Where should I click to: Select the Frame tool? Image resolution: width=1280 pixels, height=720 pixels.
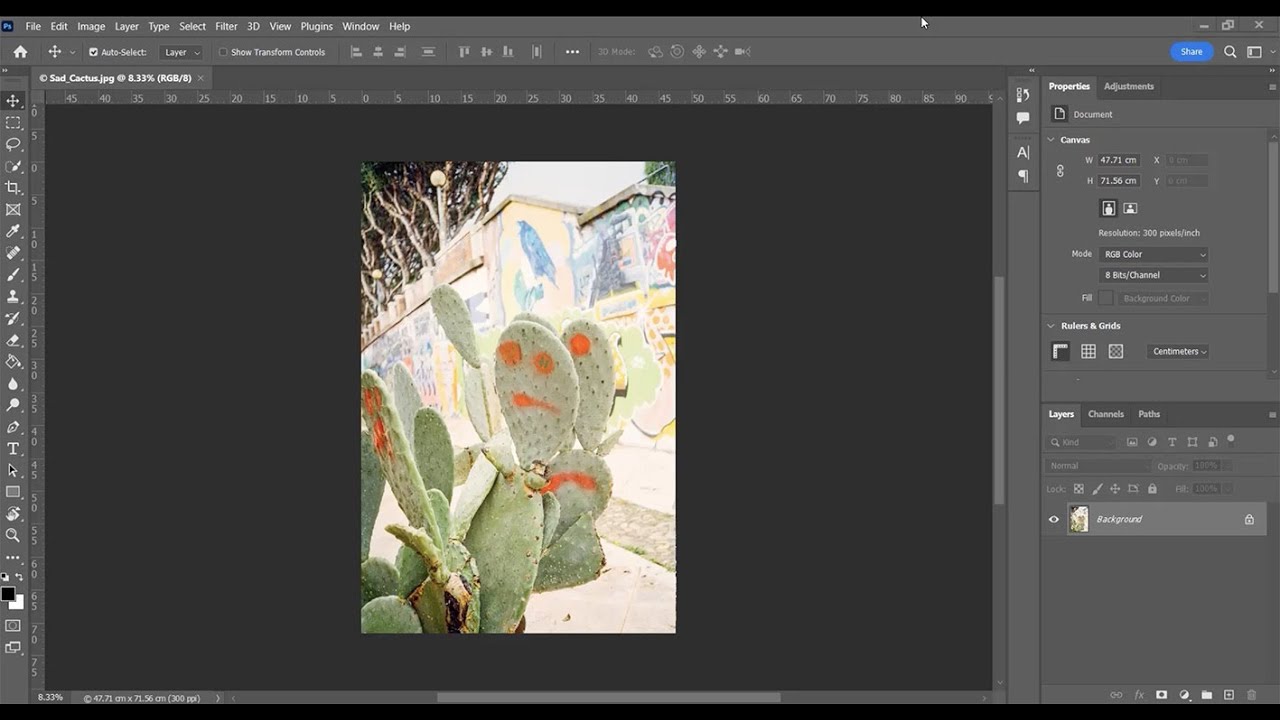[13, 210]
